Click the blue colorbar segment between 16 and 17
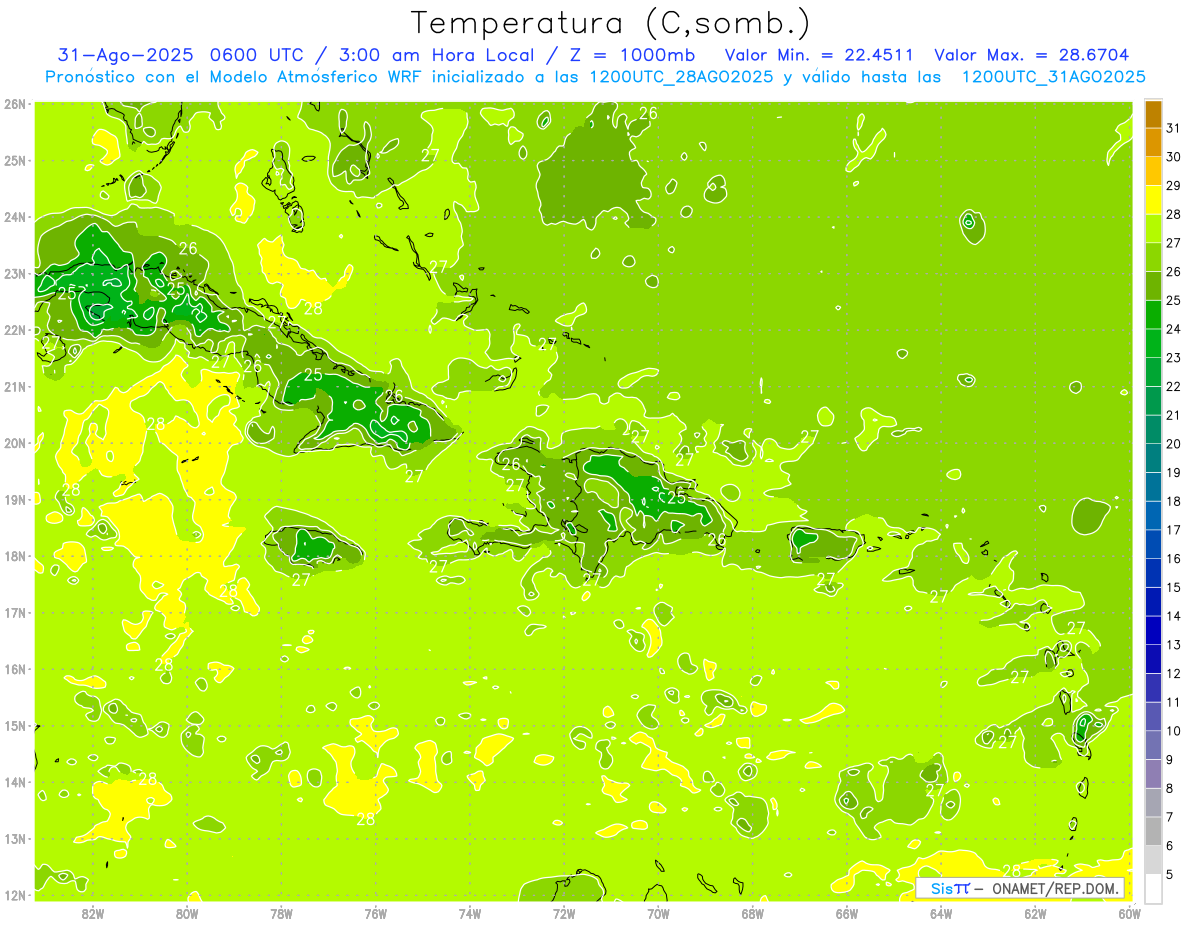This screenshot has width=1200, height=927. 1153,543
